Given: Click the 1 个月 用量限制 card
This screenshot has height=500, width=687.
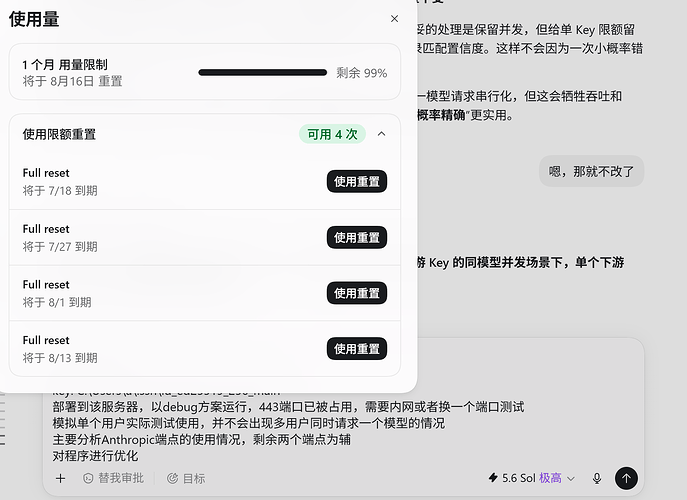Looking at the screenshot, I should (205, 71).
